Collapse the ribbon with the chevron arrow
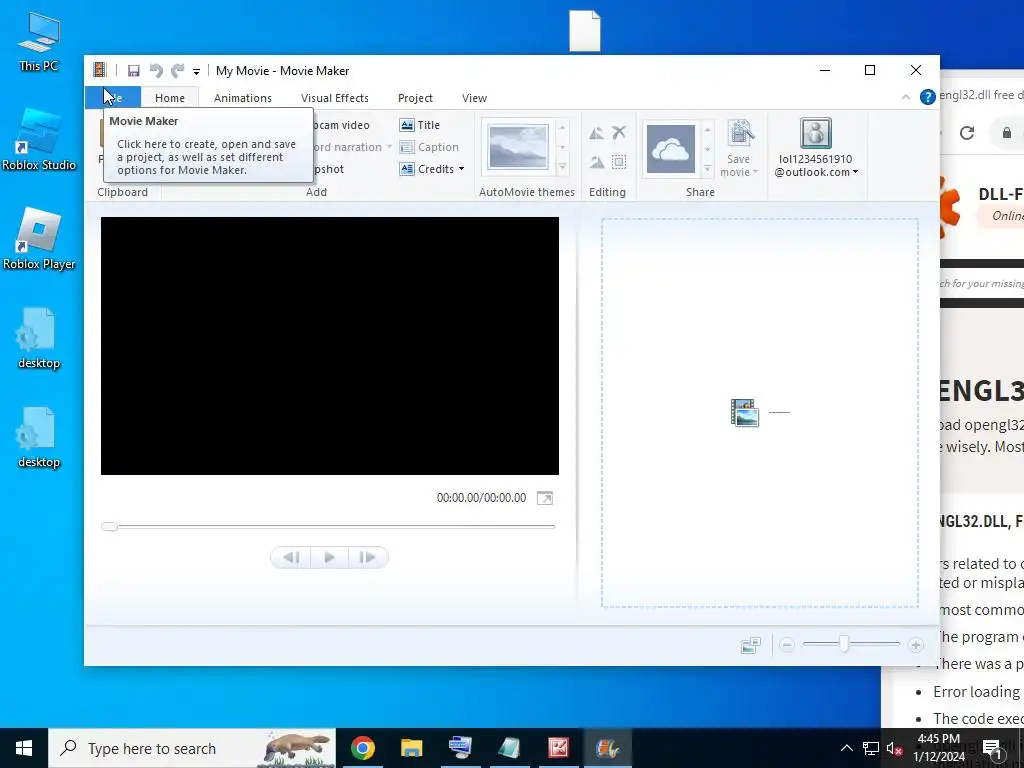Viewport: 1024px width, 768px height. pyautogui.click(x=906, y=97)
